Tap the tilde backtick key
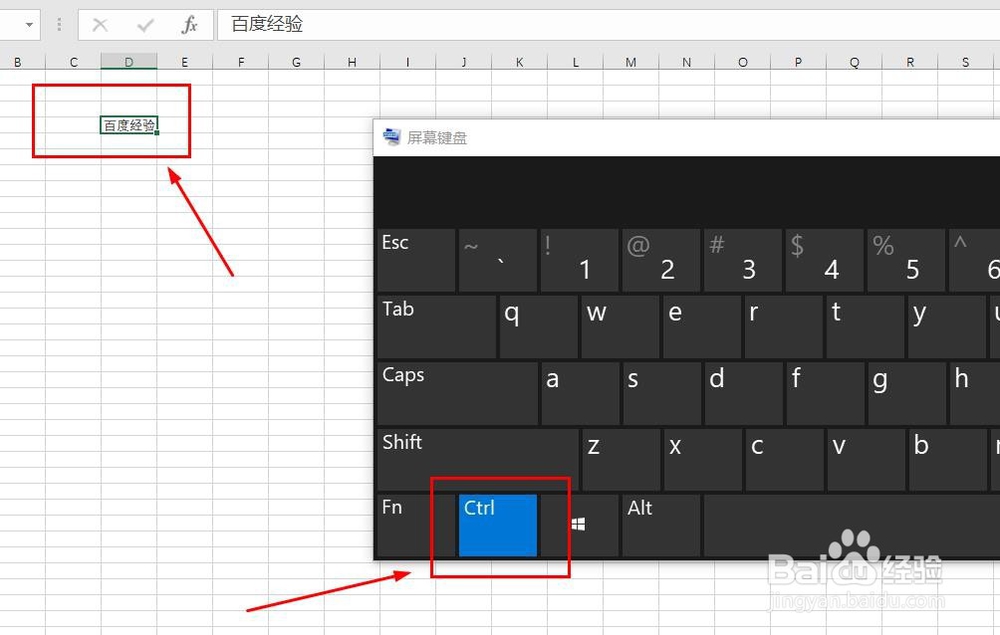This screenshot has height=635, width=1000. (497, 260)
